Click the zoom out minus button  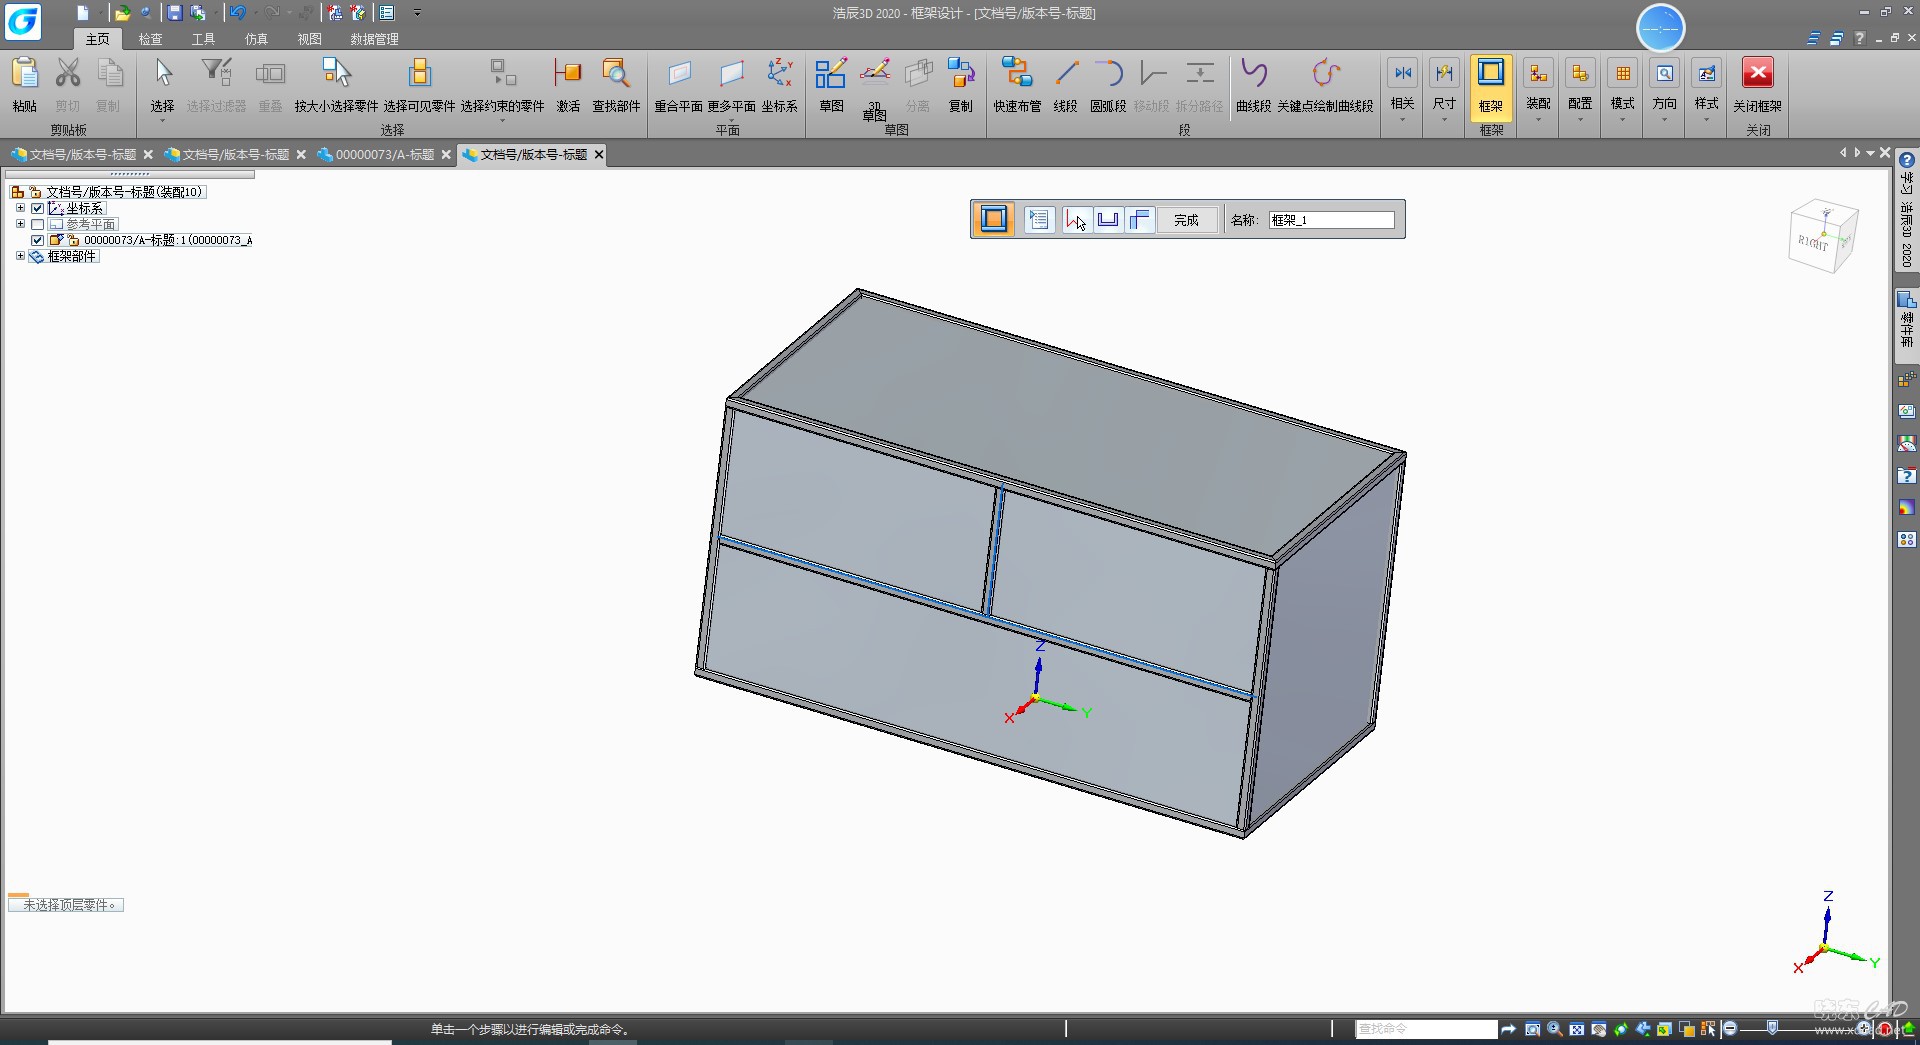tap(1730, 1029)
